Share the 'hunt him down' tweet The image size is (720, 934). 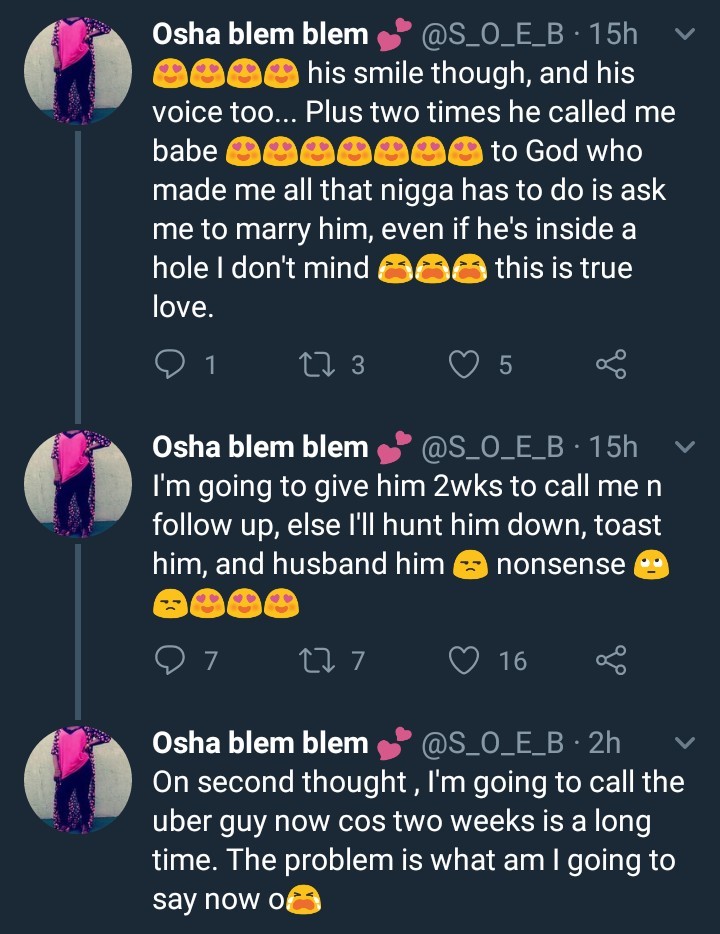click(610, 660)
